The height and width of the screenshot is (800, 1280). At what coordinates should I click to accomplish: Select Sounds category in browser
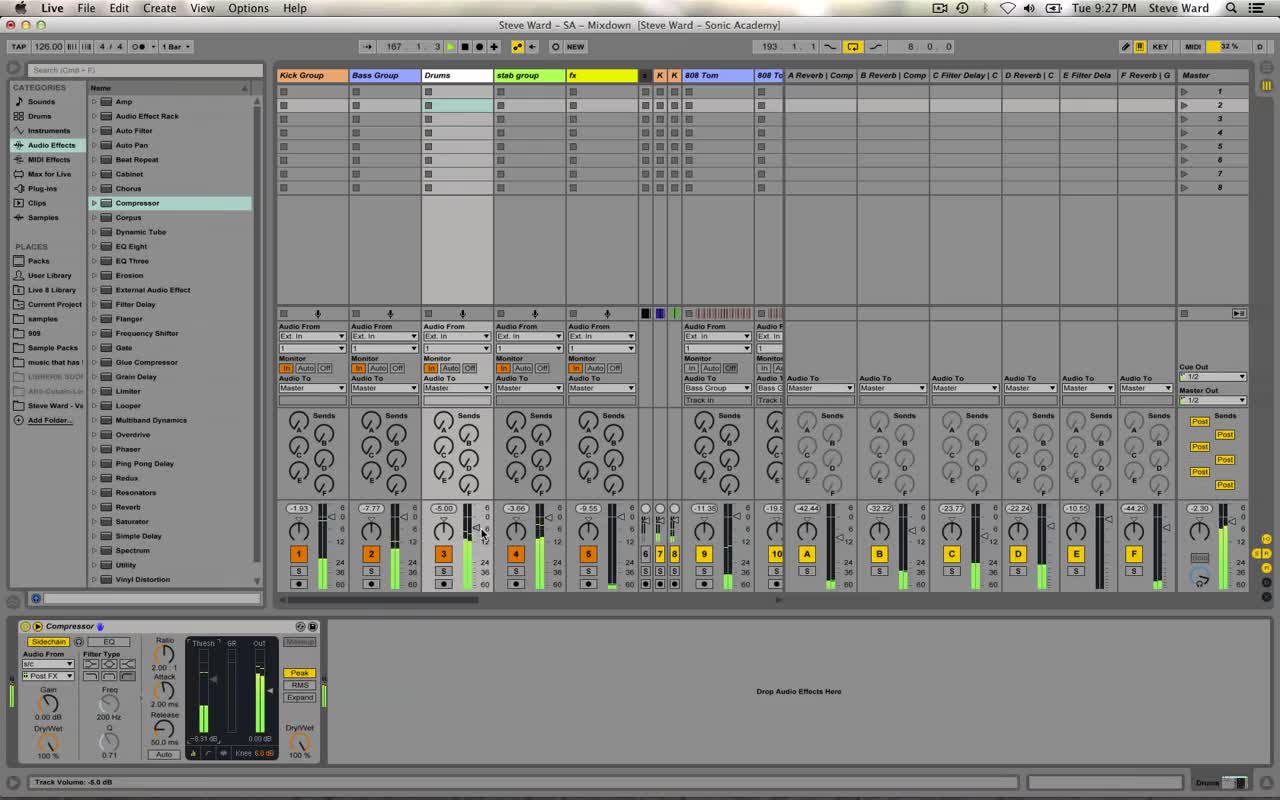tap(41, 102)
